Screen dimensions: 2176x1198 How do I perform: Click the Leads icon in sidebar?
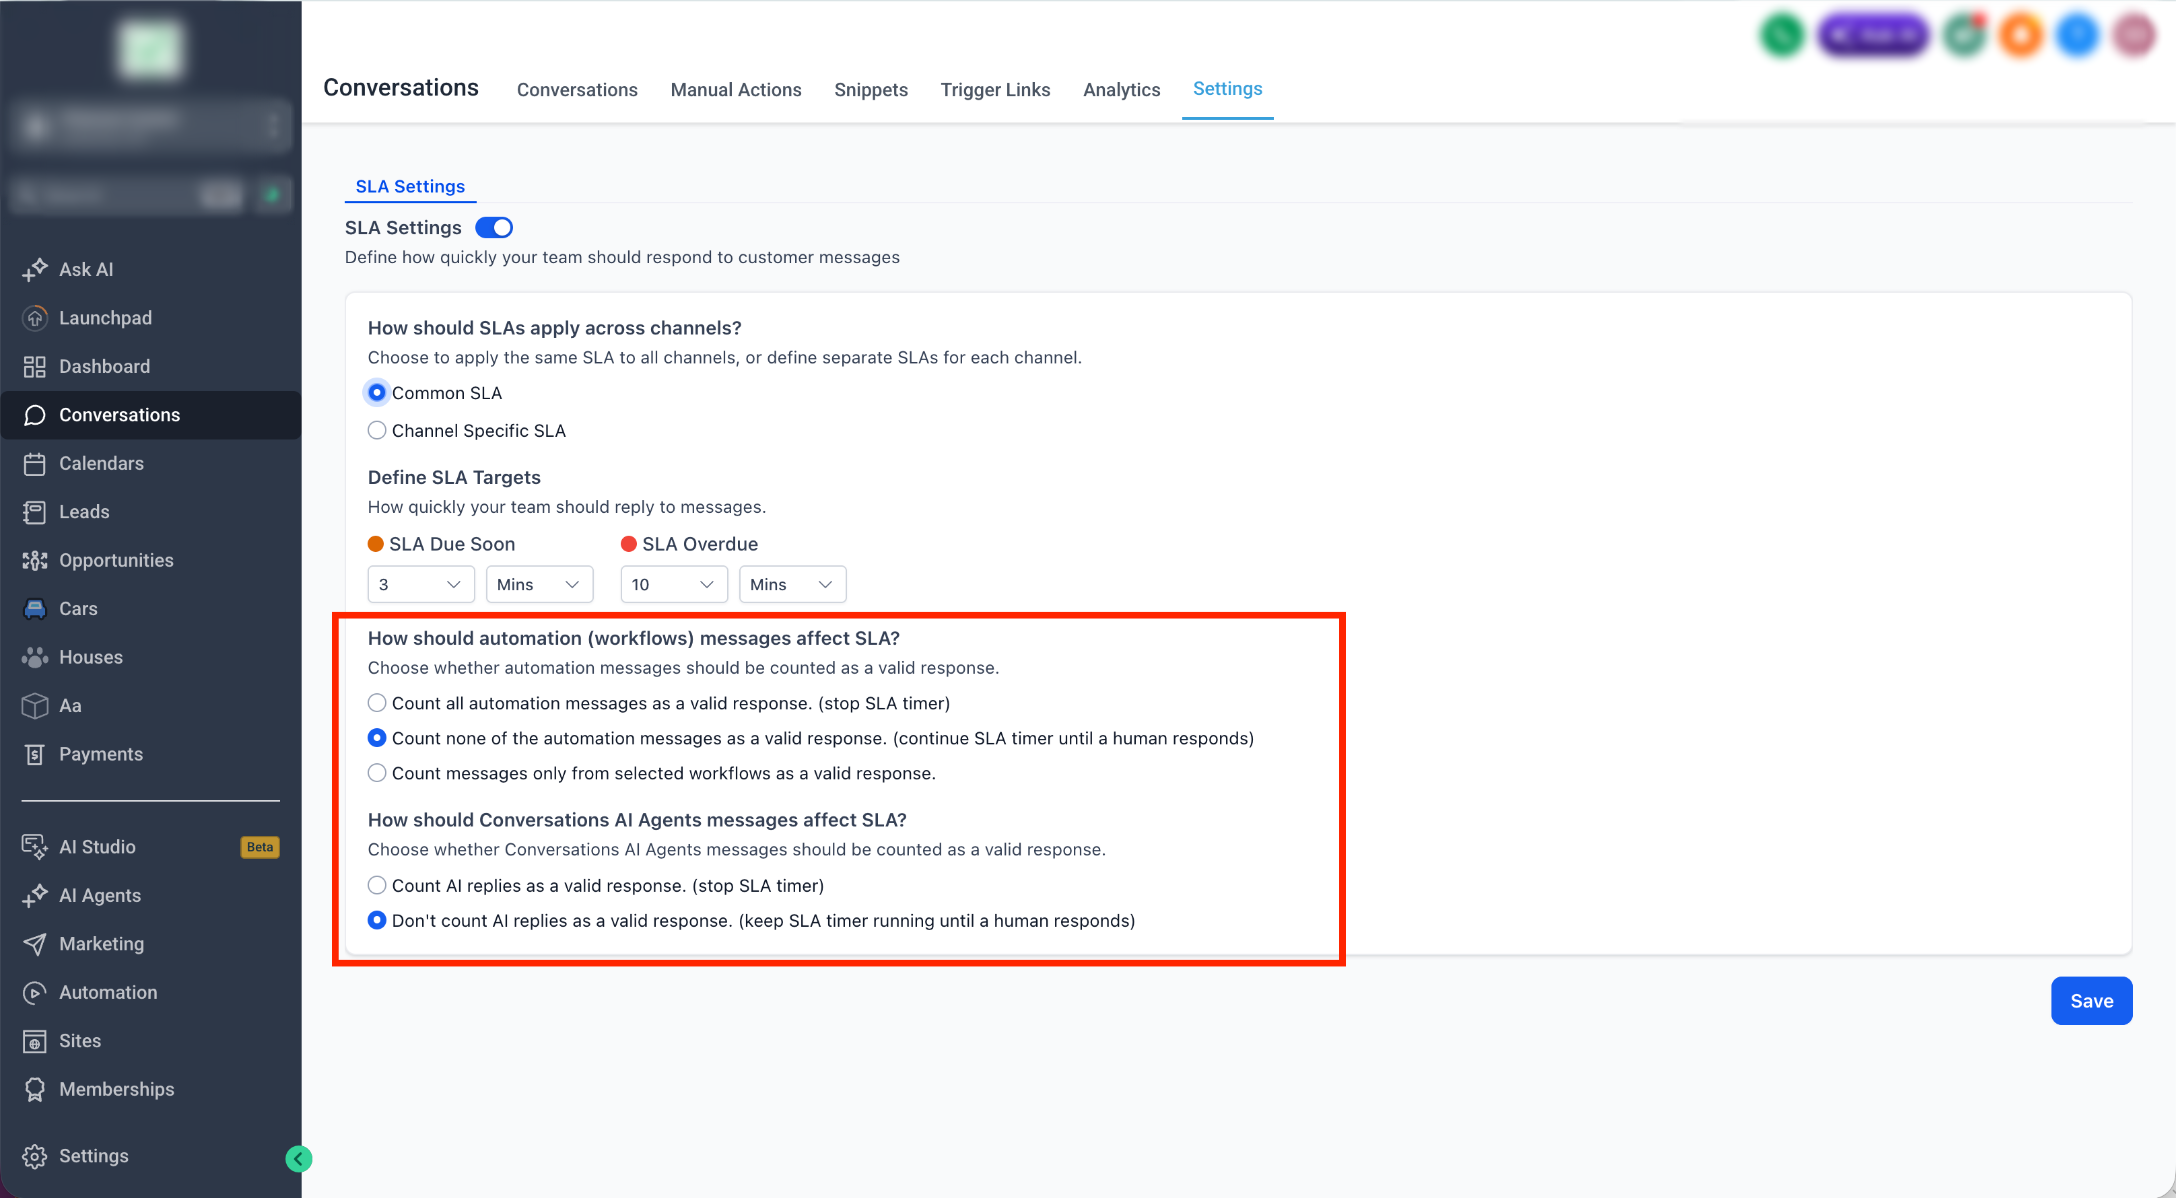[x=35, y=512]
